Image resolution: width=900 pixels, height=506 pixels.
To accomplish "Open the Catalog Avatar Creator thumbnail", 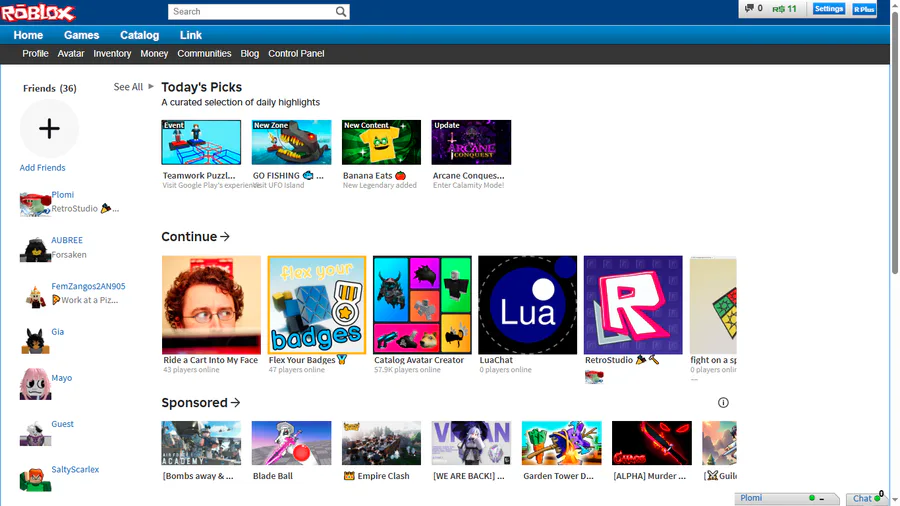I will [x=422, y=305].
